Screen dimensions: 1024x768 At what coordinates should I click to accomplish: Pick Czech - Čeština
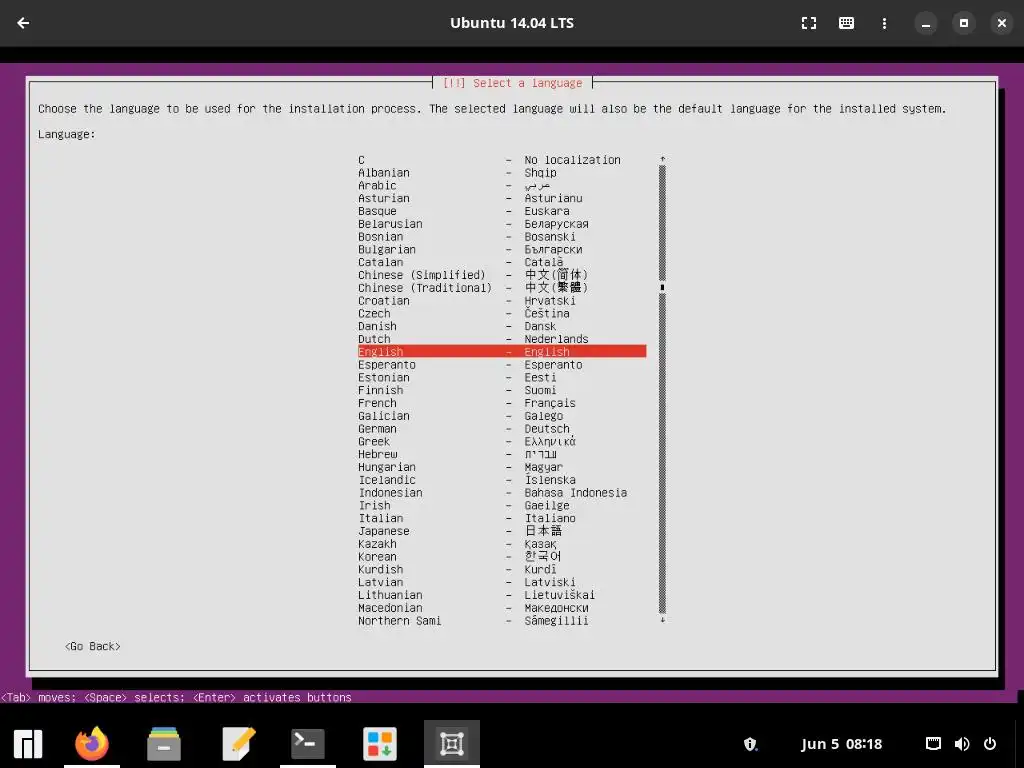[x=502, y=313]
